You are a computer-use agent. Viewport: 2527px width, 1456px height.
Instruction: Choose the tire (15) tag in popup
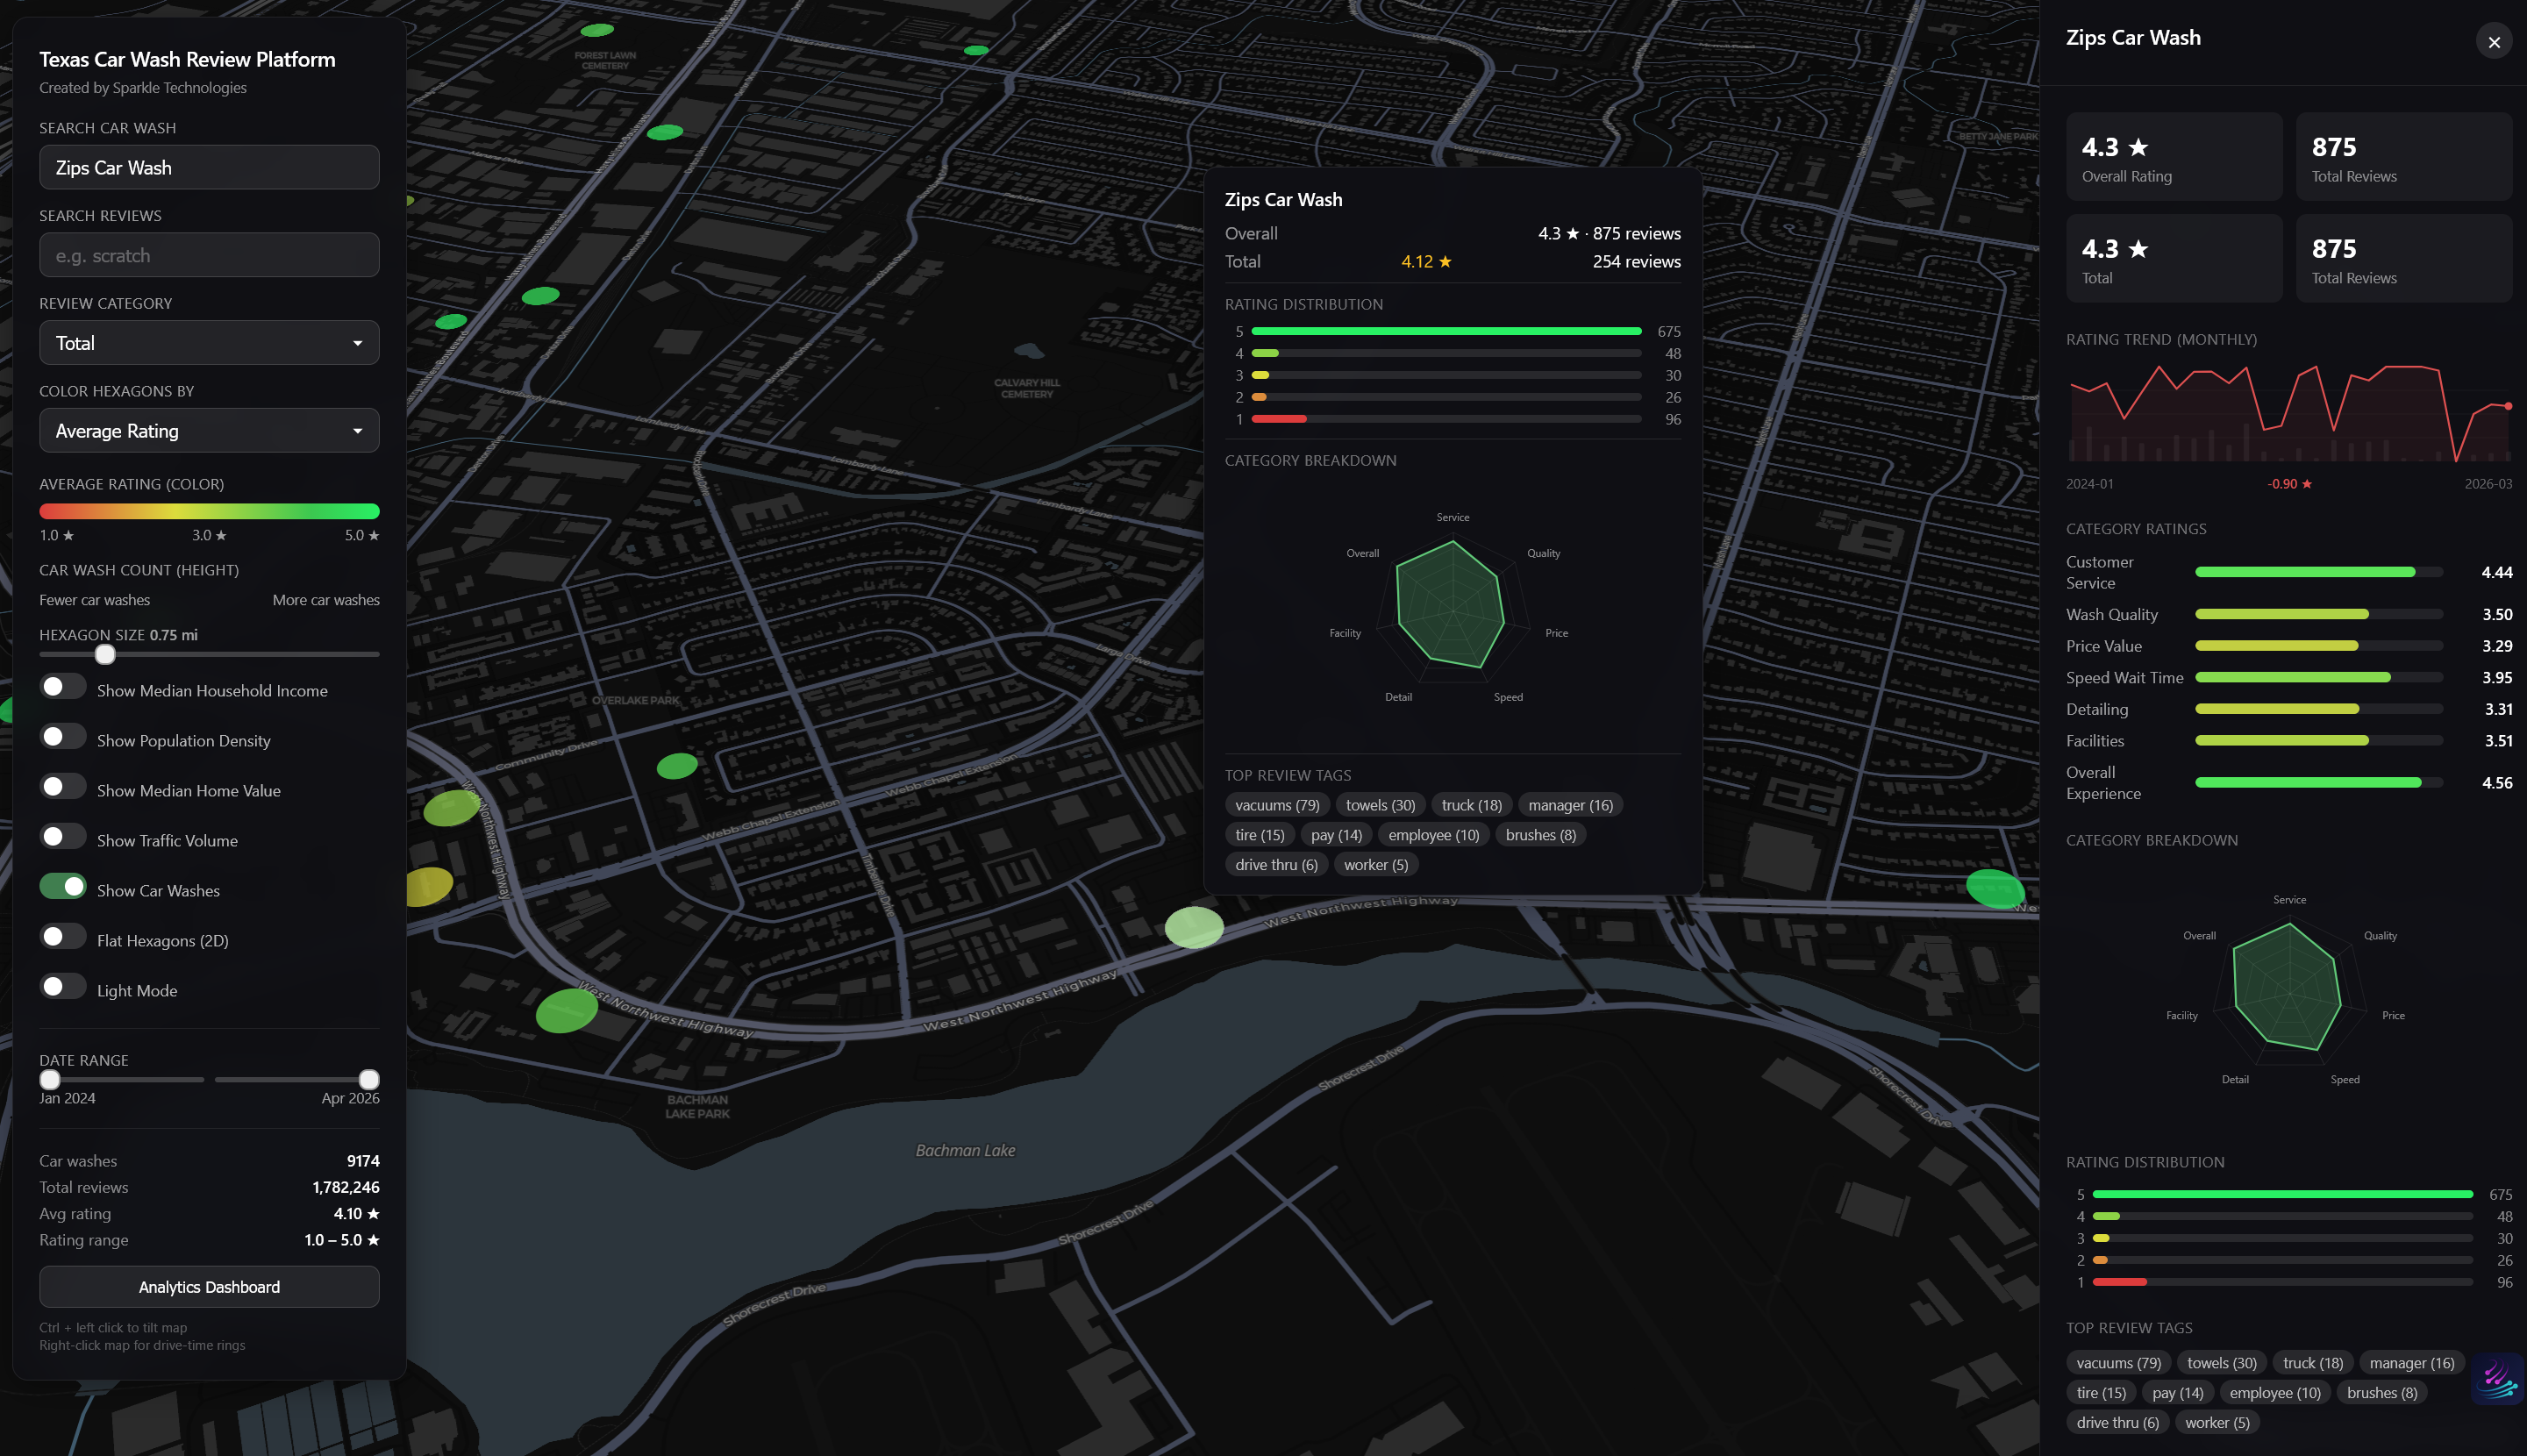pos(1259,835)
